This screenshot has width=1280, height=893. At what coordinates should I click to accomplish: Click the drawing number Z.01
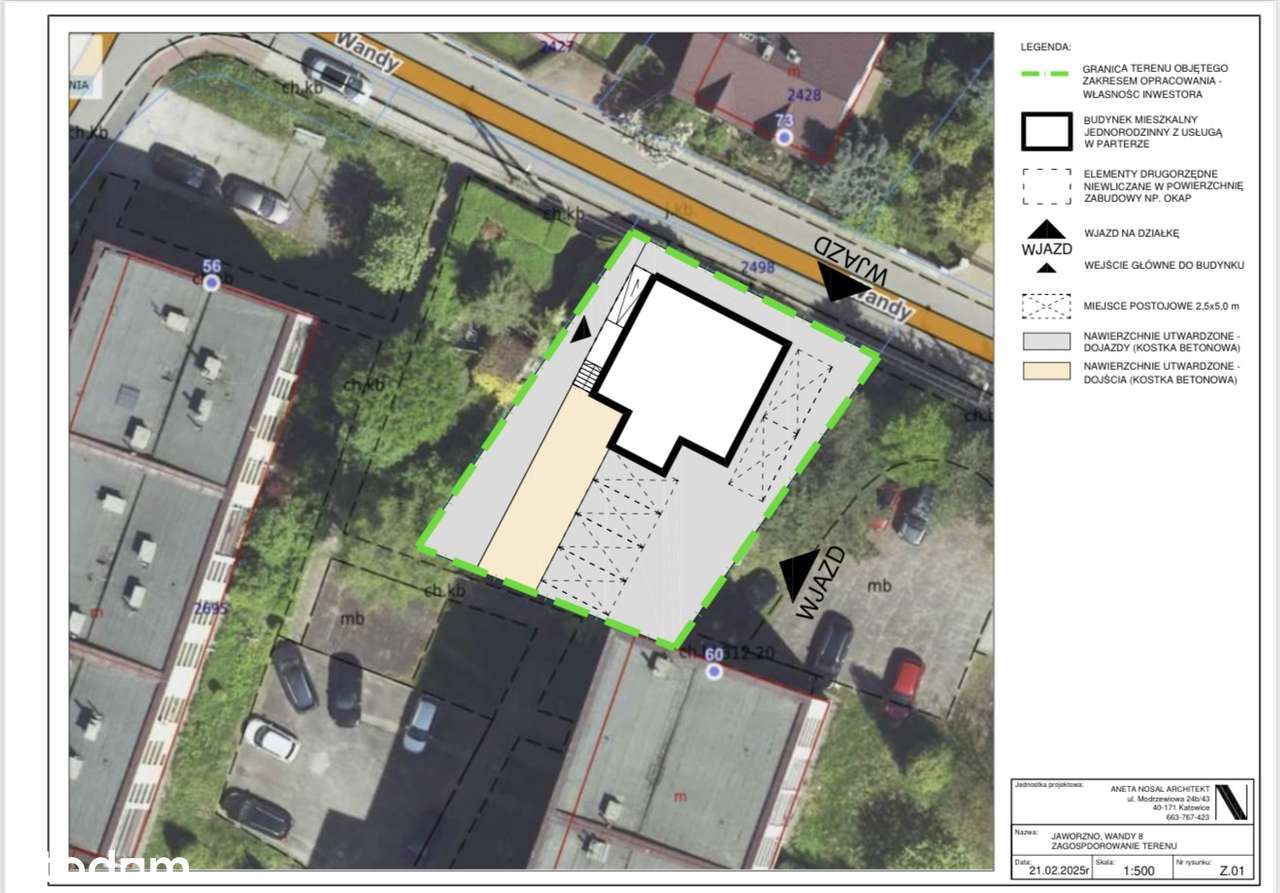coord(1231,870)
